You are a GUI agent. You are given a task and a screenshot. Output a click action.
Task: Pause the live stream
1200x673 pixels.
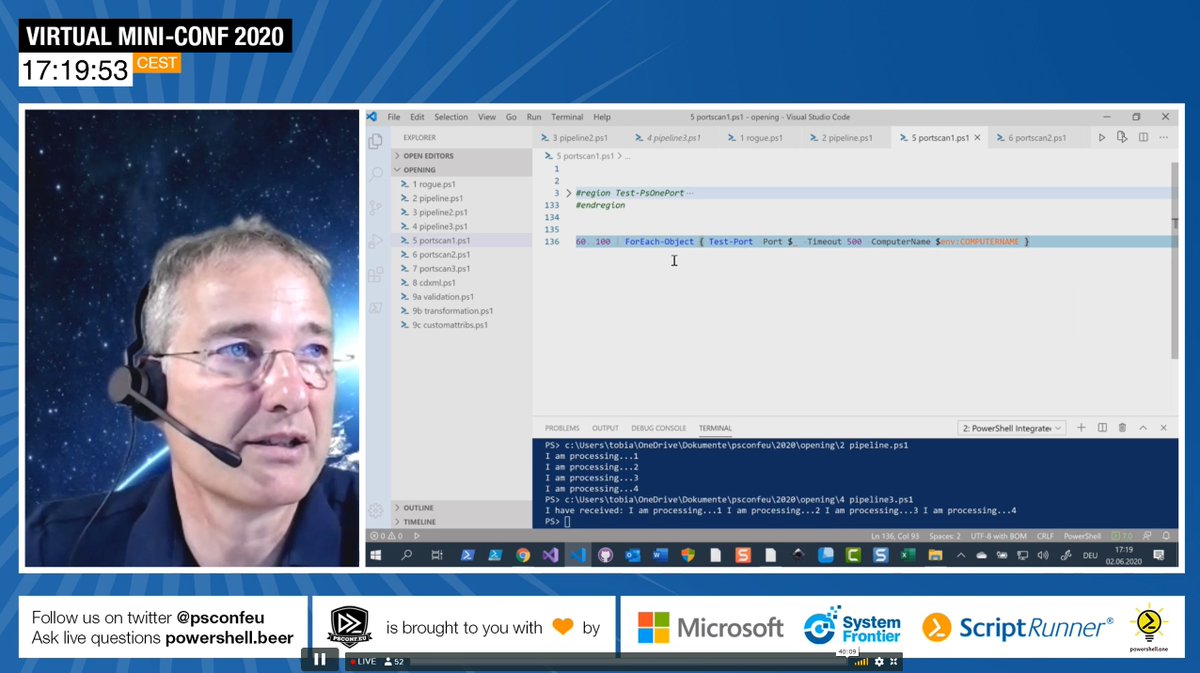(x=319, y=659)
